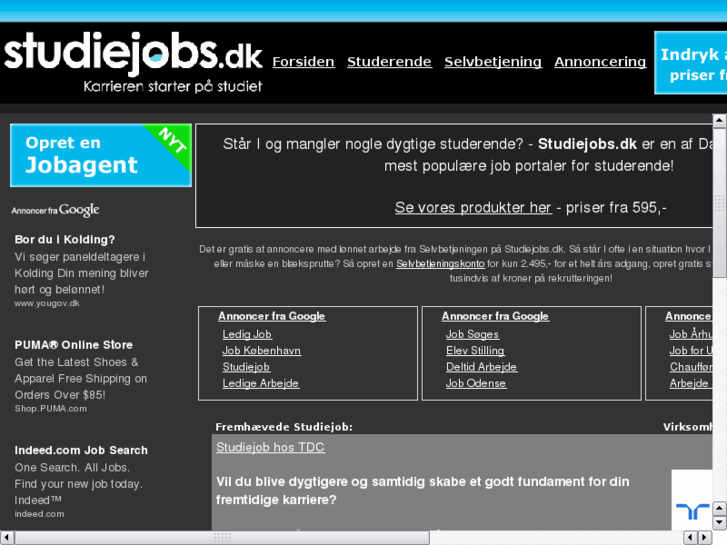Click the blue Indryk banner button
Viewport: 727px width, 545px height.
click(690, 63)
